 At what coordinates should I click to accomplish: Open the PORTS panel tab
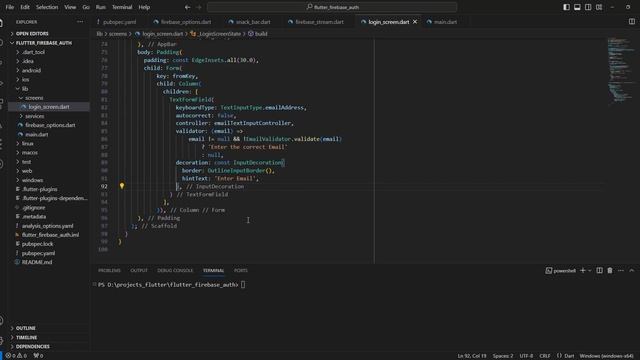240,270
